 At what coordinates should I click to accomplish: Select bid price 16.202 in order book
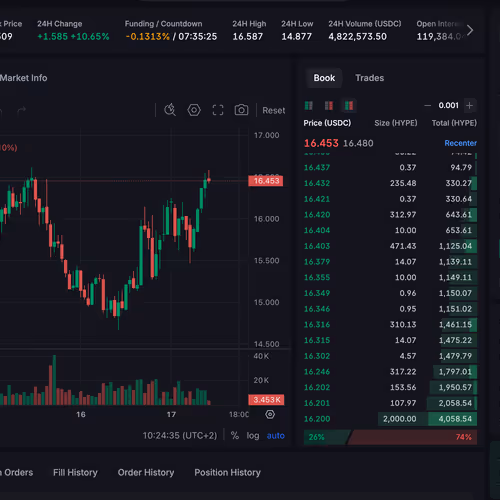coord(317,387)
